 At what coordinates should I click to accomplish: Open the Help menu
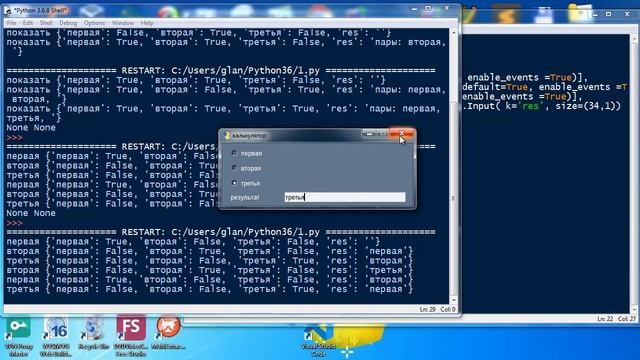click(147, 23)
